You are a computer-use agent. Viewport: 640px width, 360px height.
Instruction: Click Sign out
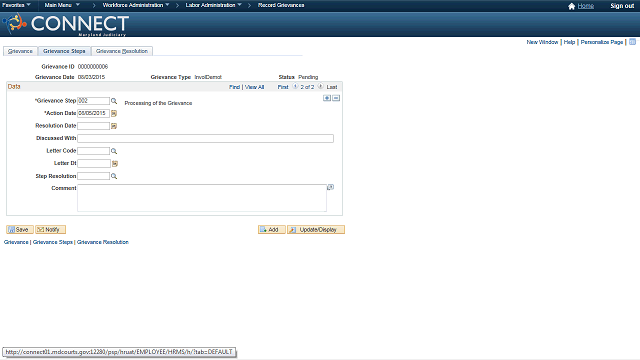(622, 6)
